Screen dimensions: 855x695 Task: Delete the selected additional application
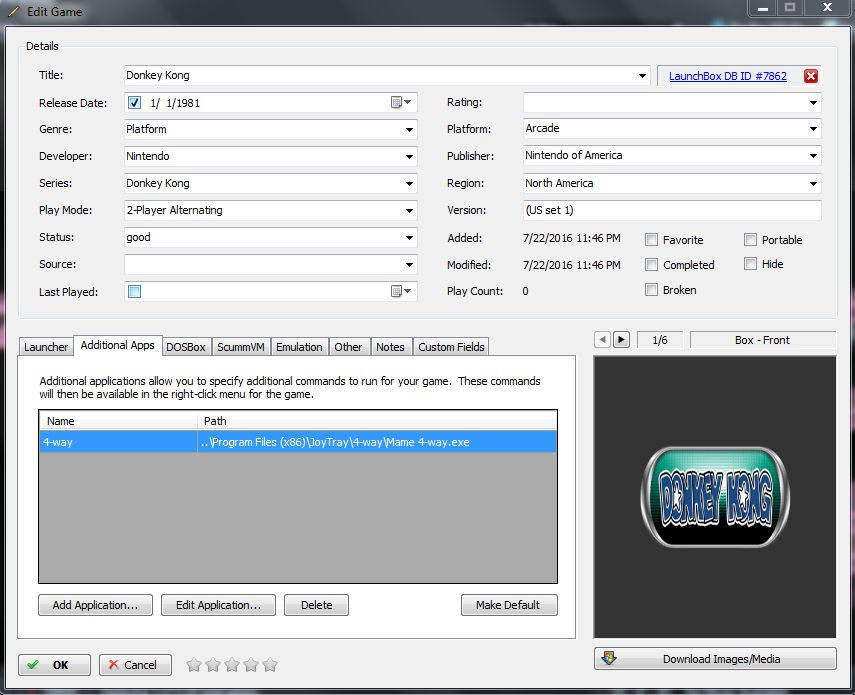(x=316, y=605)
